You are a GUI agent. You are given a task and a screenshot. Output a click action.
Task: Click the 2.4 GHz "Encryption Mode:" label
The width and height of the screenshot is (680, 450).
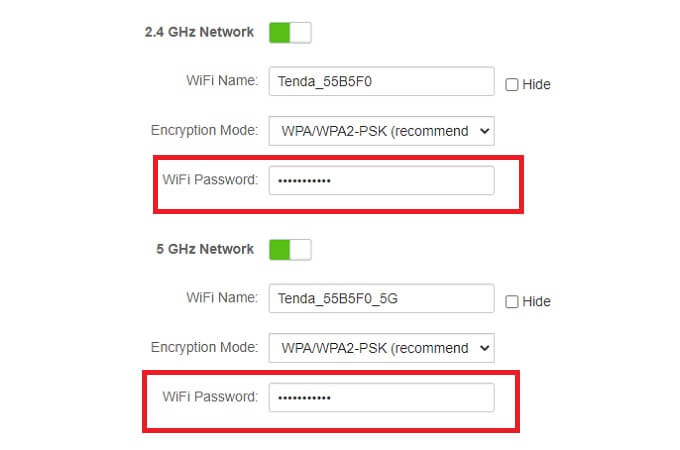click(x=204, y=131)
